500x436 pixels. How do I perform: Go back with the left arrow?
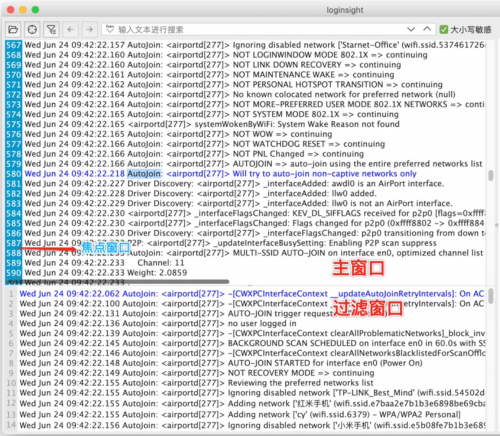[70, 30]
